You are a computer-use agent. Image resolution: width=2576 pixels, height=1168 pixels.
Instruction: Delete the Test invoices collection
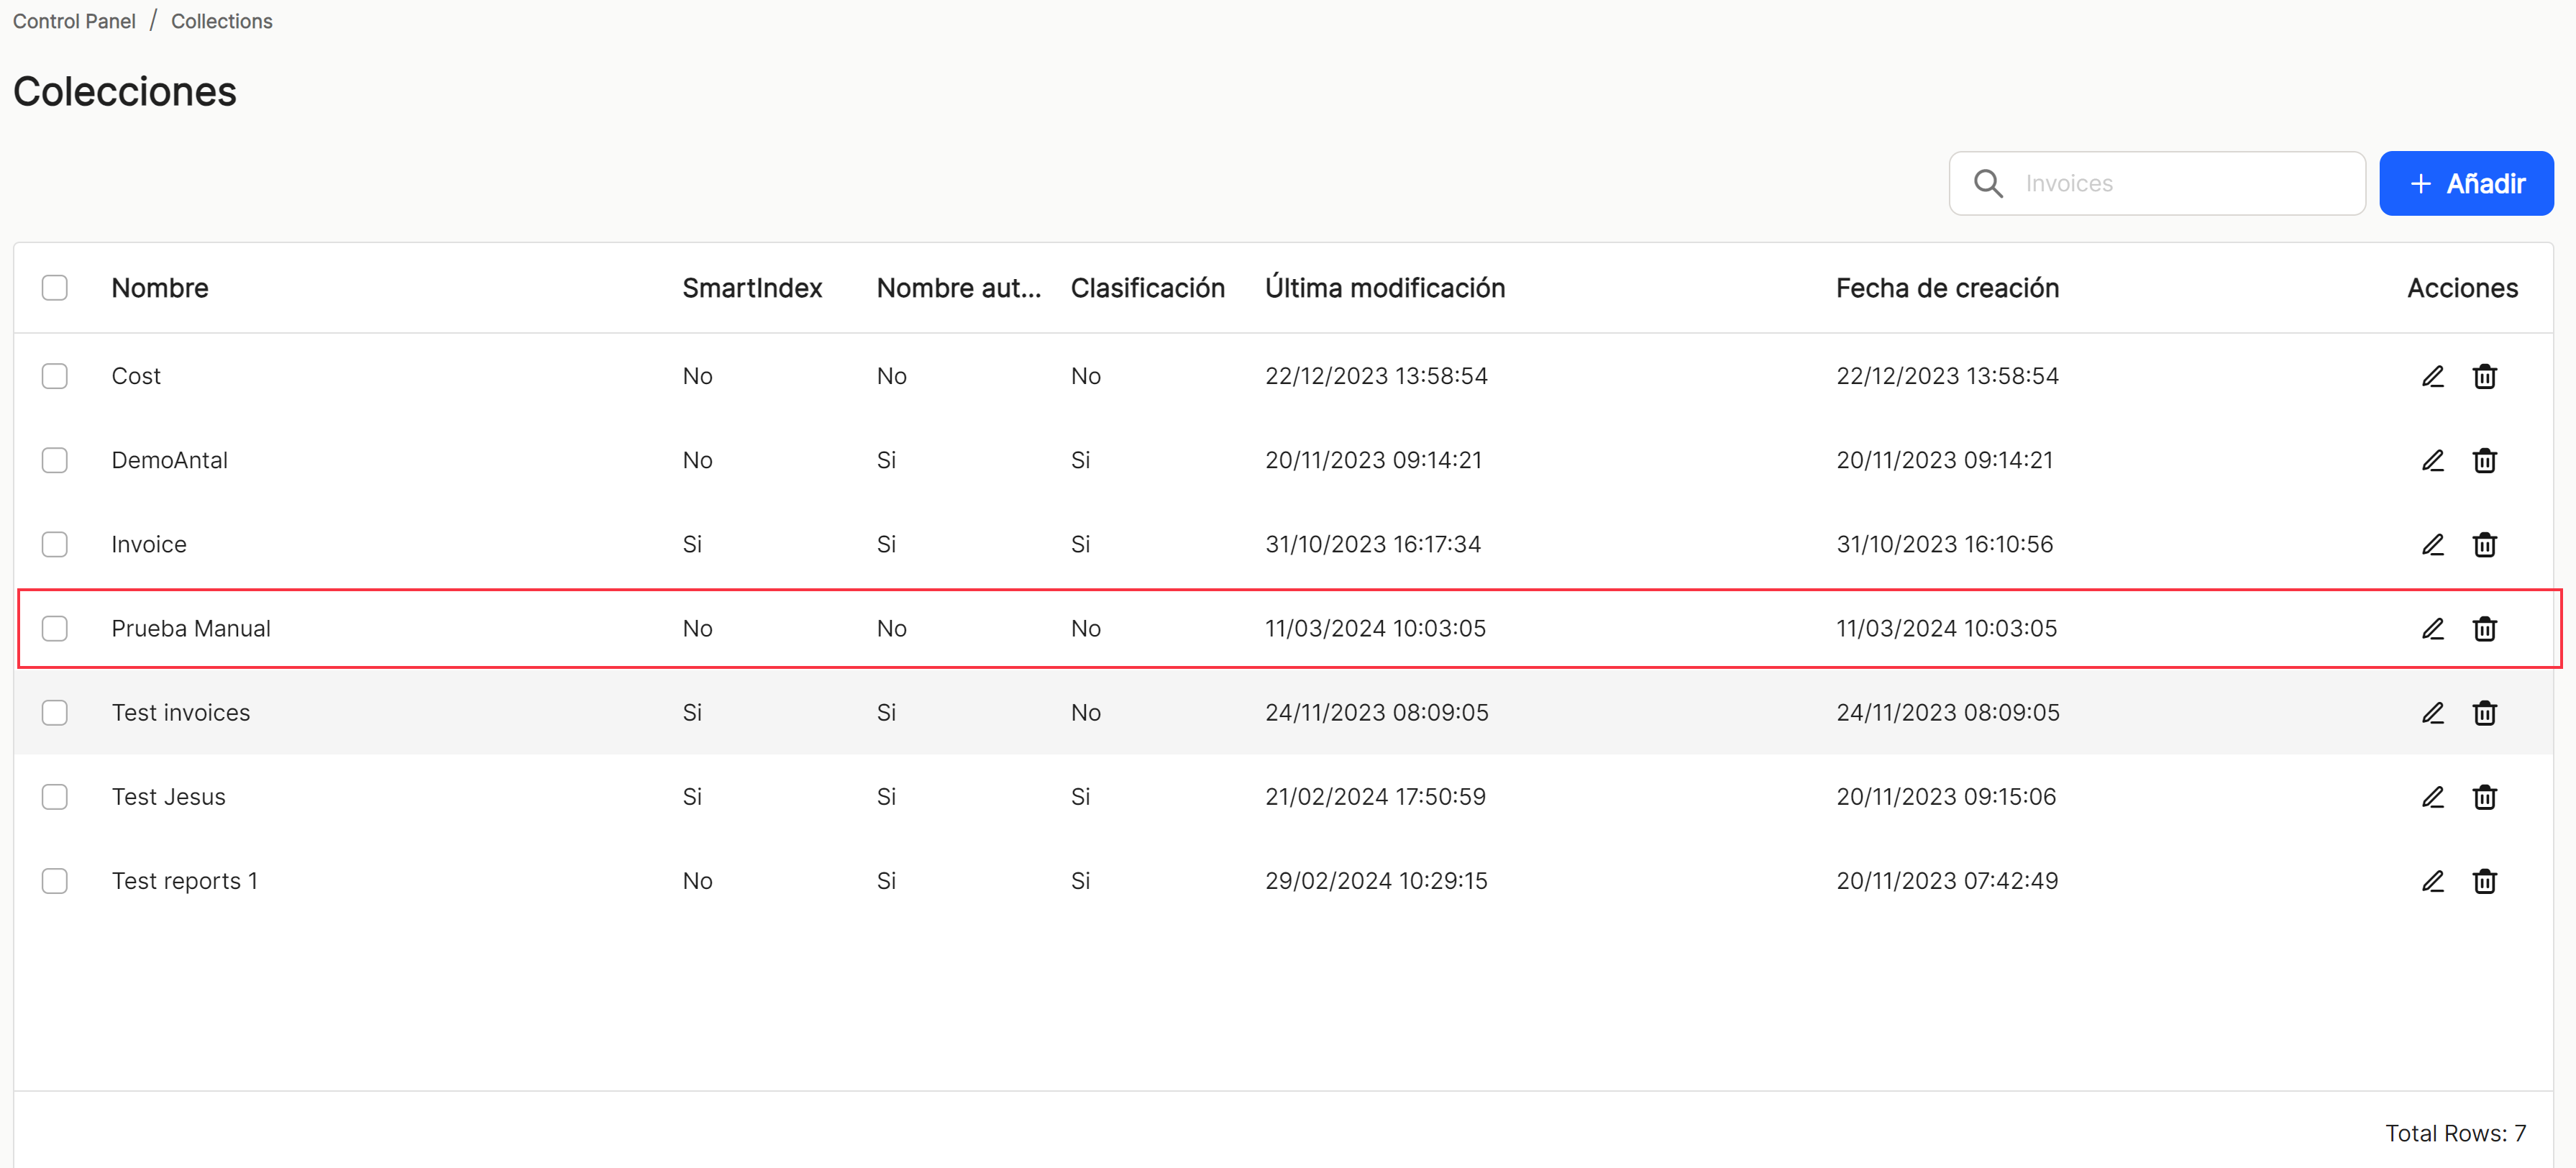point(2484,712)
